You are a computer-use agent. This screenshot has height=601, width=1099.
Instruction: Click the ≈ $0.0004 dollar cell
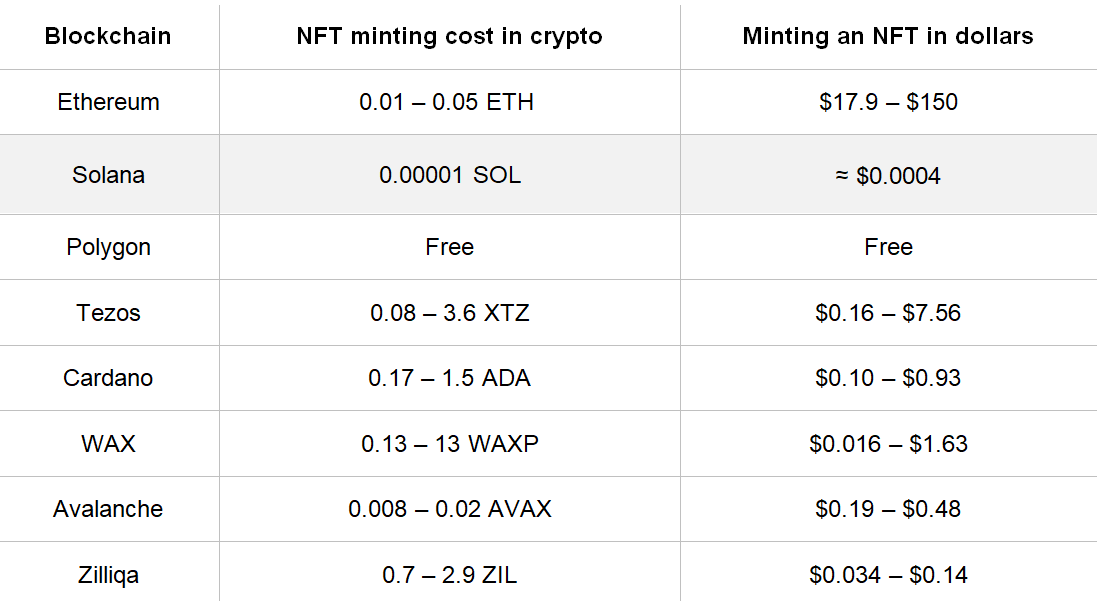pyautogui.click(x=888, y=176)
